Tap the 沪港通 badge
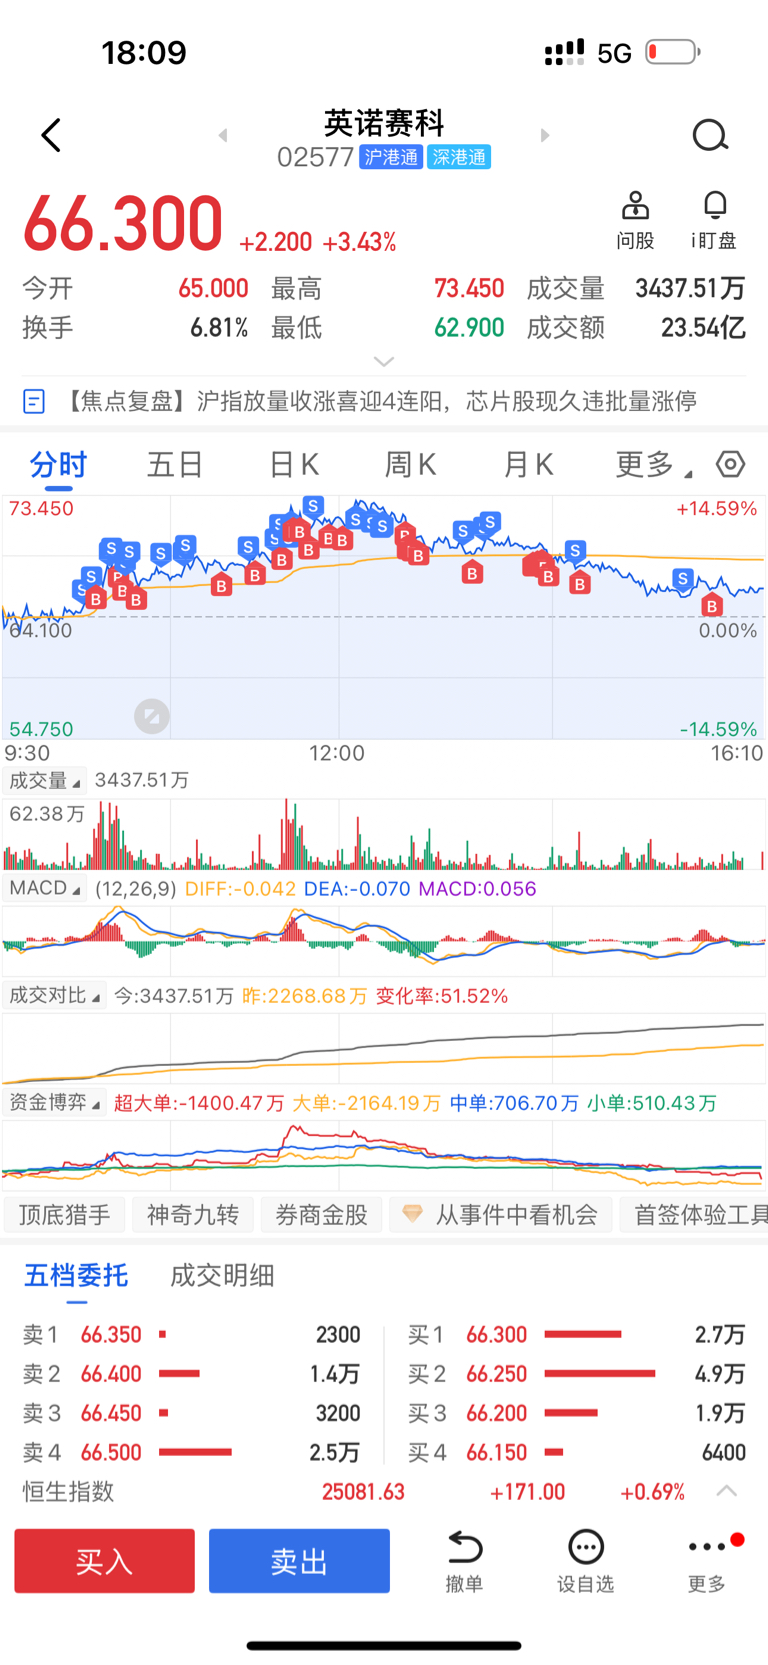Viewport: 768px width, 1665px height. click(x=391, y=157)
